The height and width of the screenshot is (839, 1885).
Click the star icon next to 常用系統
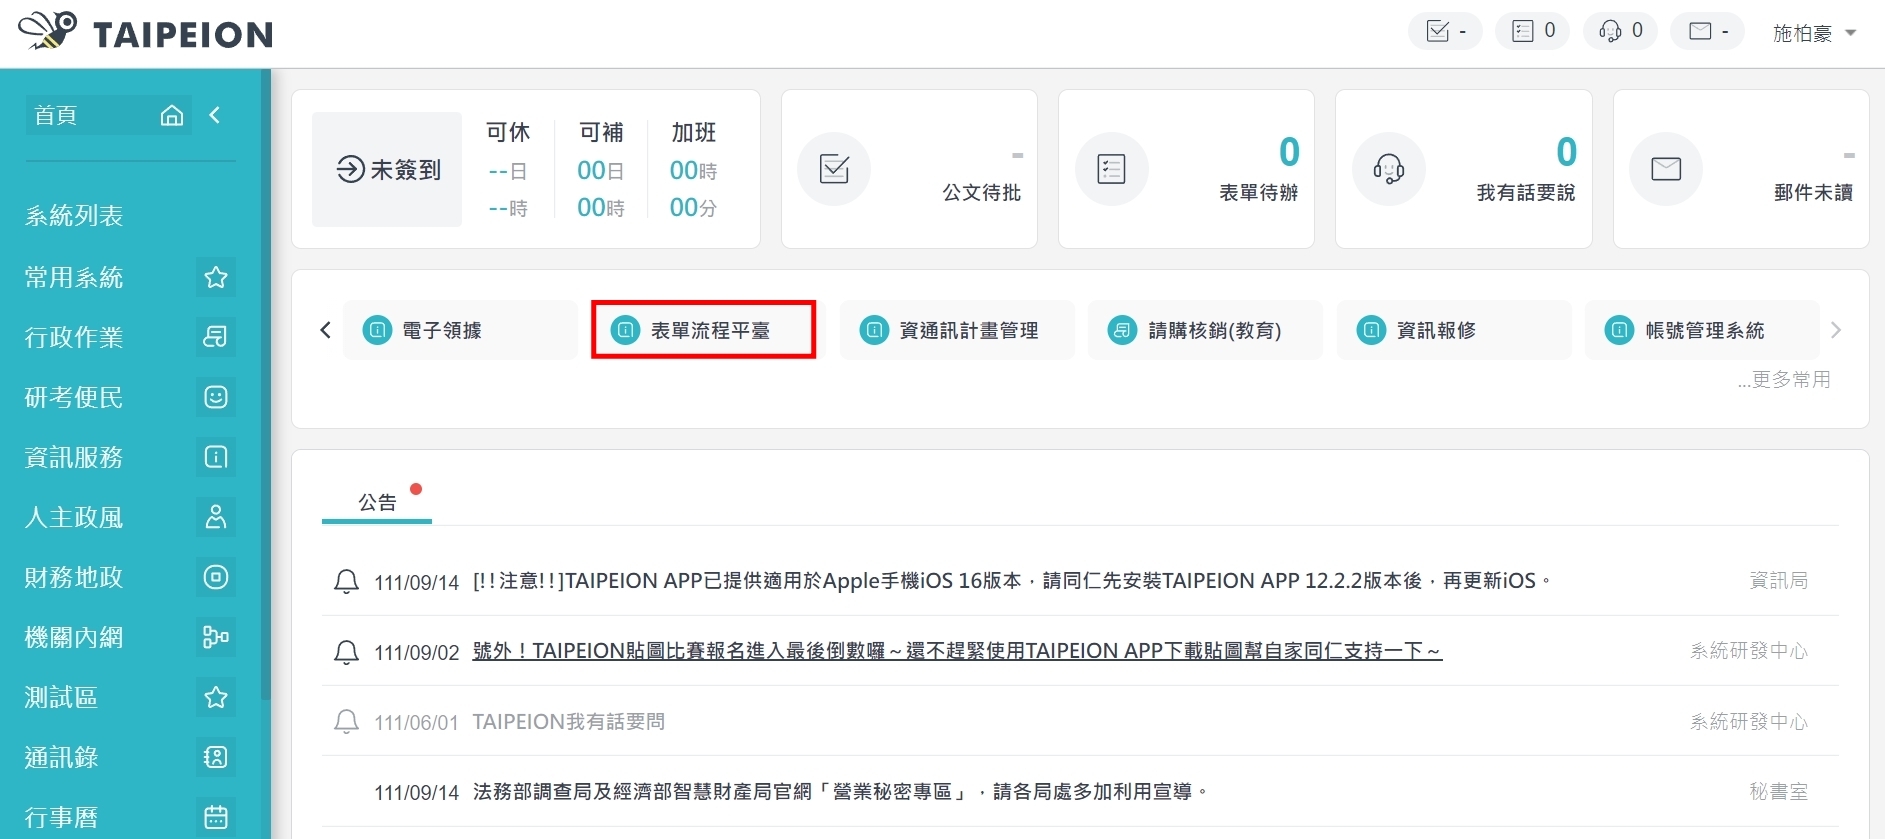216,277
